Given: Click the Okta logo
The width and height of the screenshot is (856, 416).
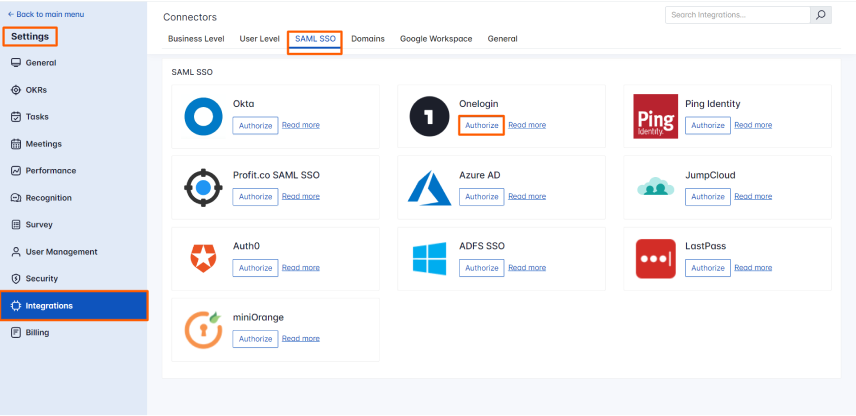Looking at the screenshot, I should pos(203,116).
